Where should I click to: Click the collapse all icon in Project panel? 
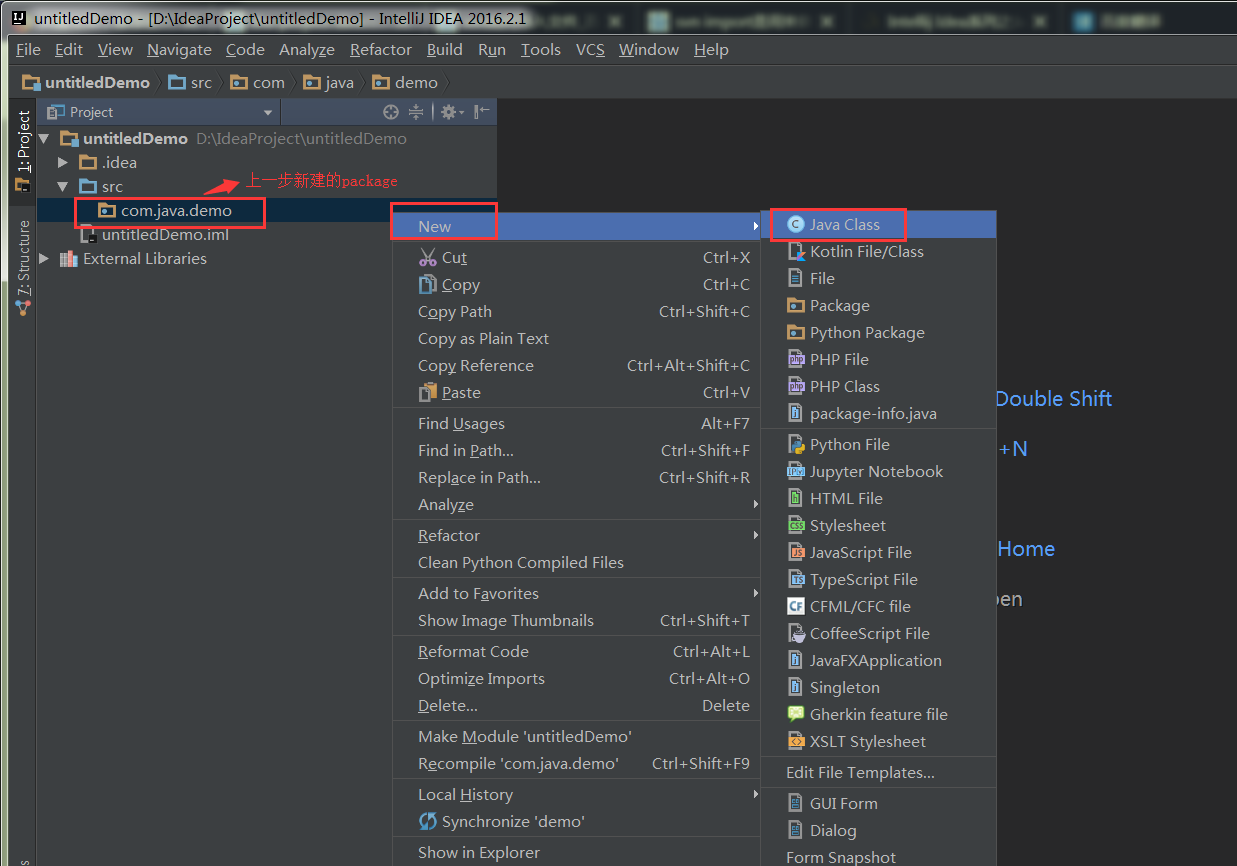tap(416, 112)
